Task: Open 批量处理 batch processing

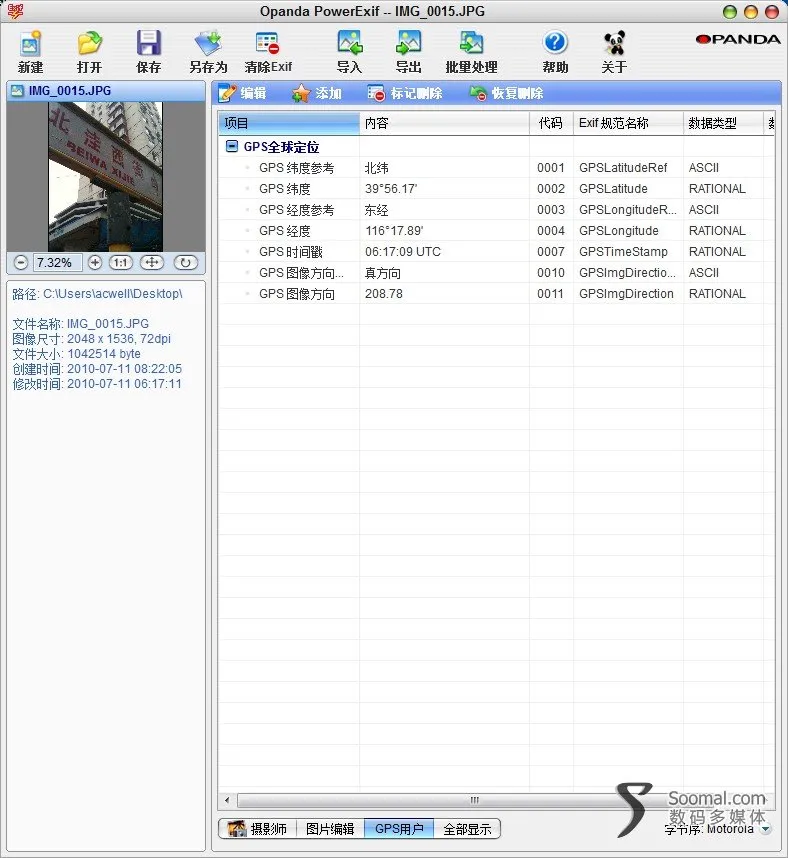Action: pos(471,51)
